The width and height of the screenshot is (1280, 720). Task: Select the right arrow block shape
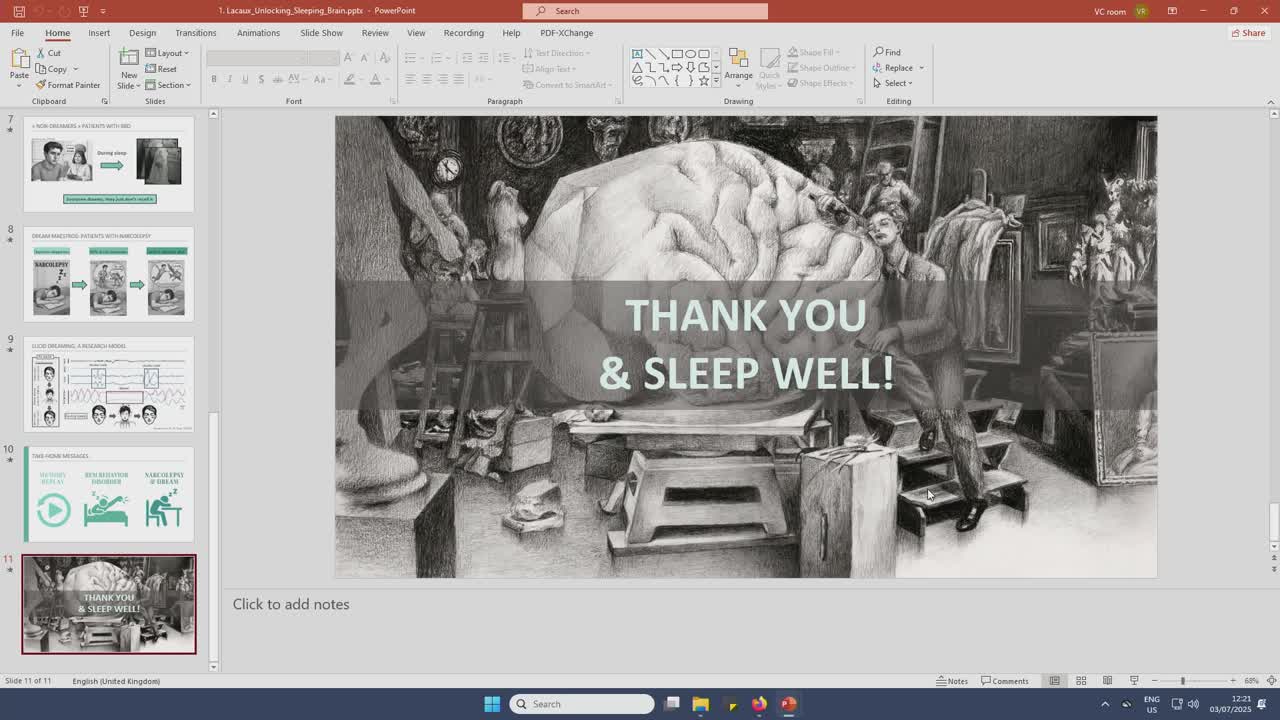tap(677, 67)
